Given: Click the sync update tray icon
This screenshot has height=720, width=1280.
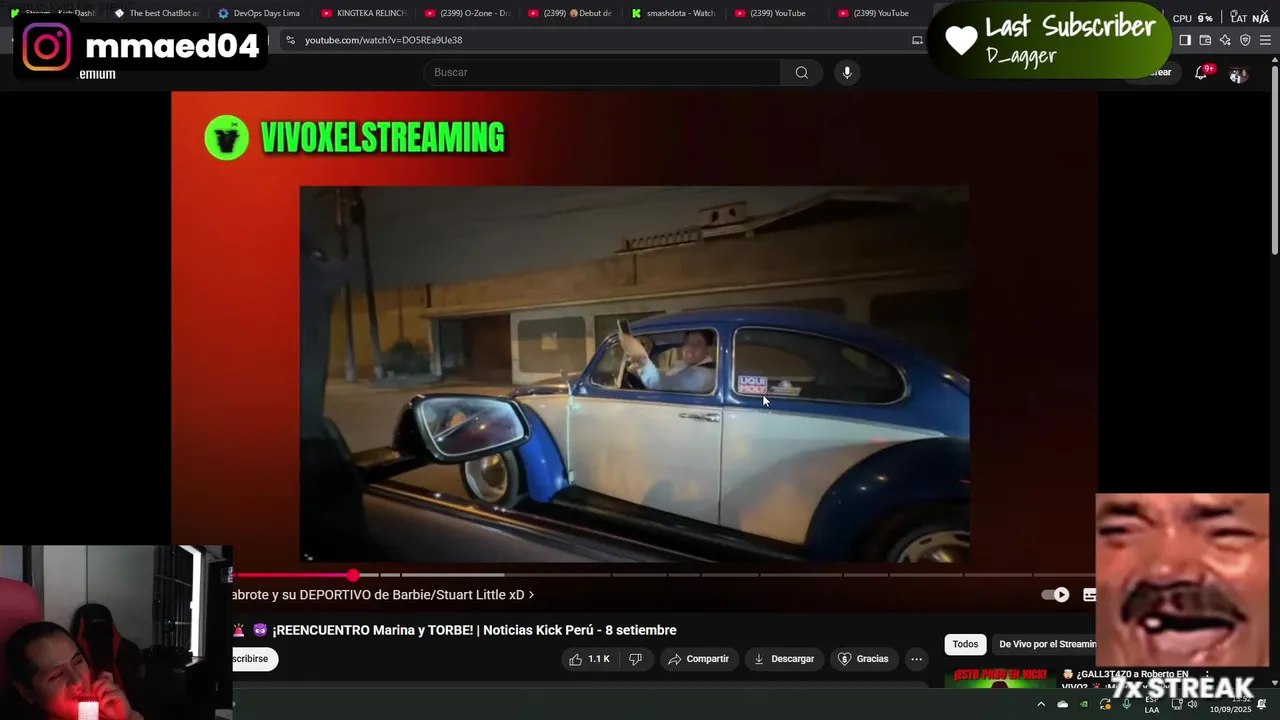Looking at the screenshot, I should tap(1105, 704).
